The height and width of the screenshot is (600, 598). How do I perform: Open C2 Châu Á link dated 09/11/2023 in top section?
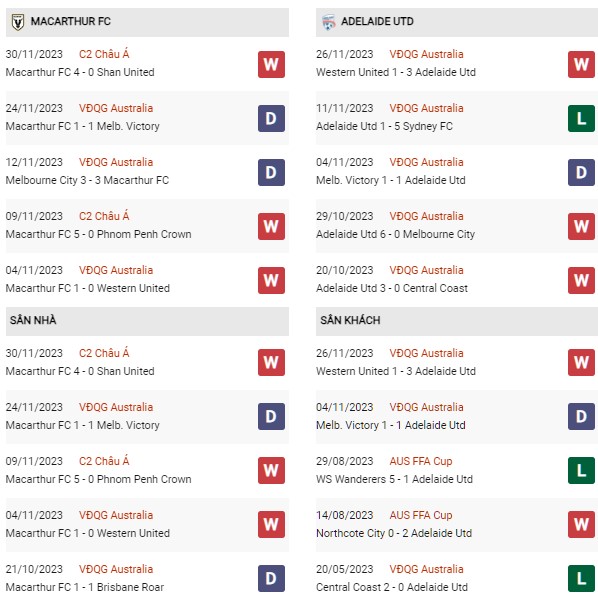tap(104, 216)
